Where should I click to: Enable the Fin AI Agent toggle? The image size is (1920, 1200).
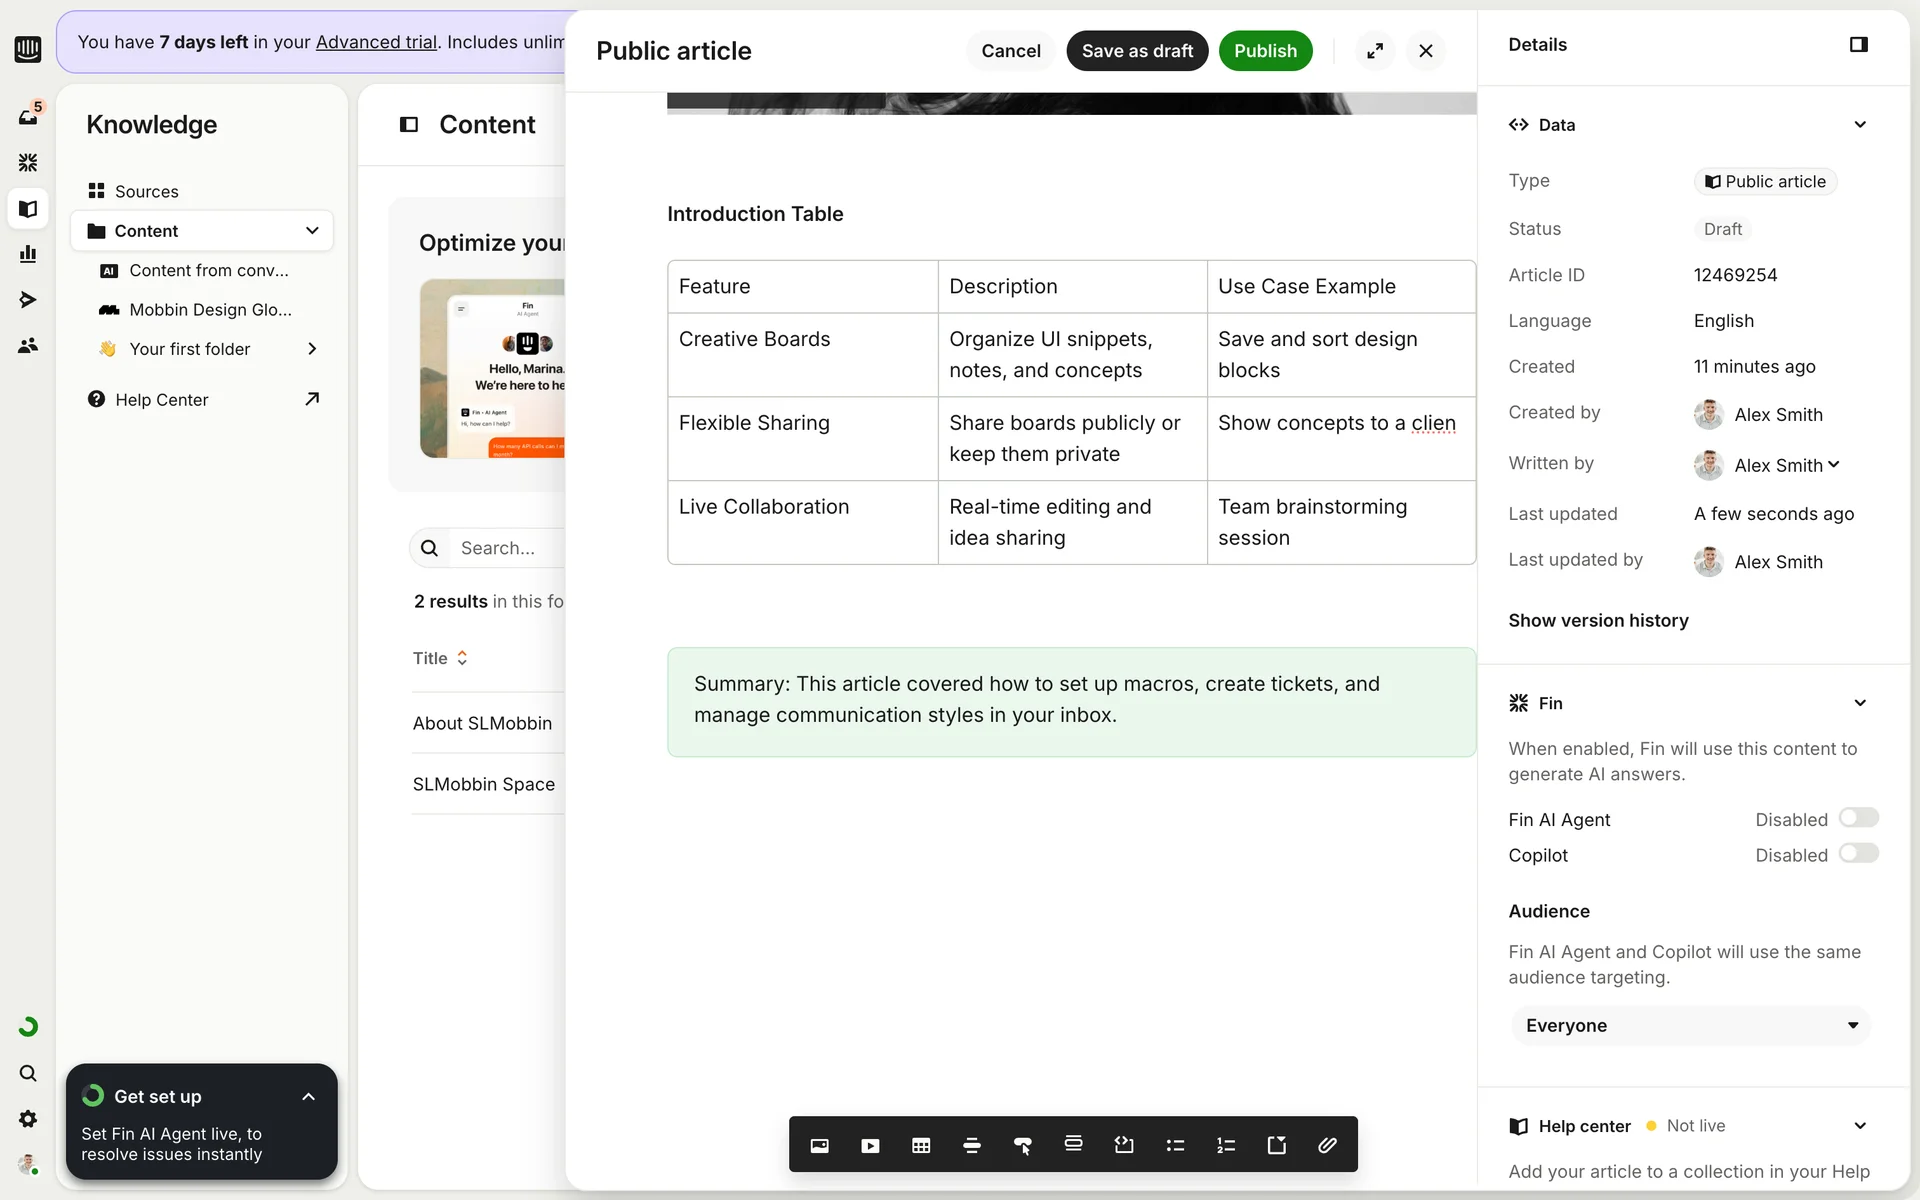1858,818
